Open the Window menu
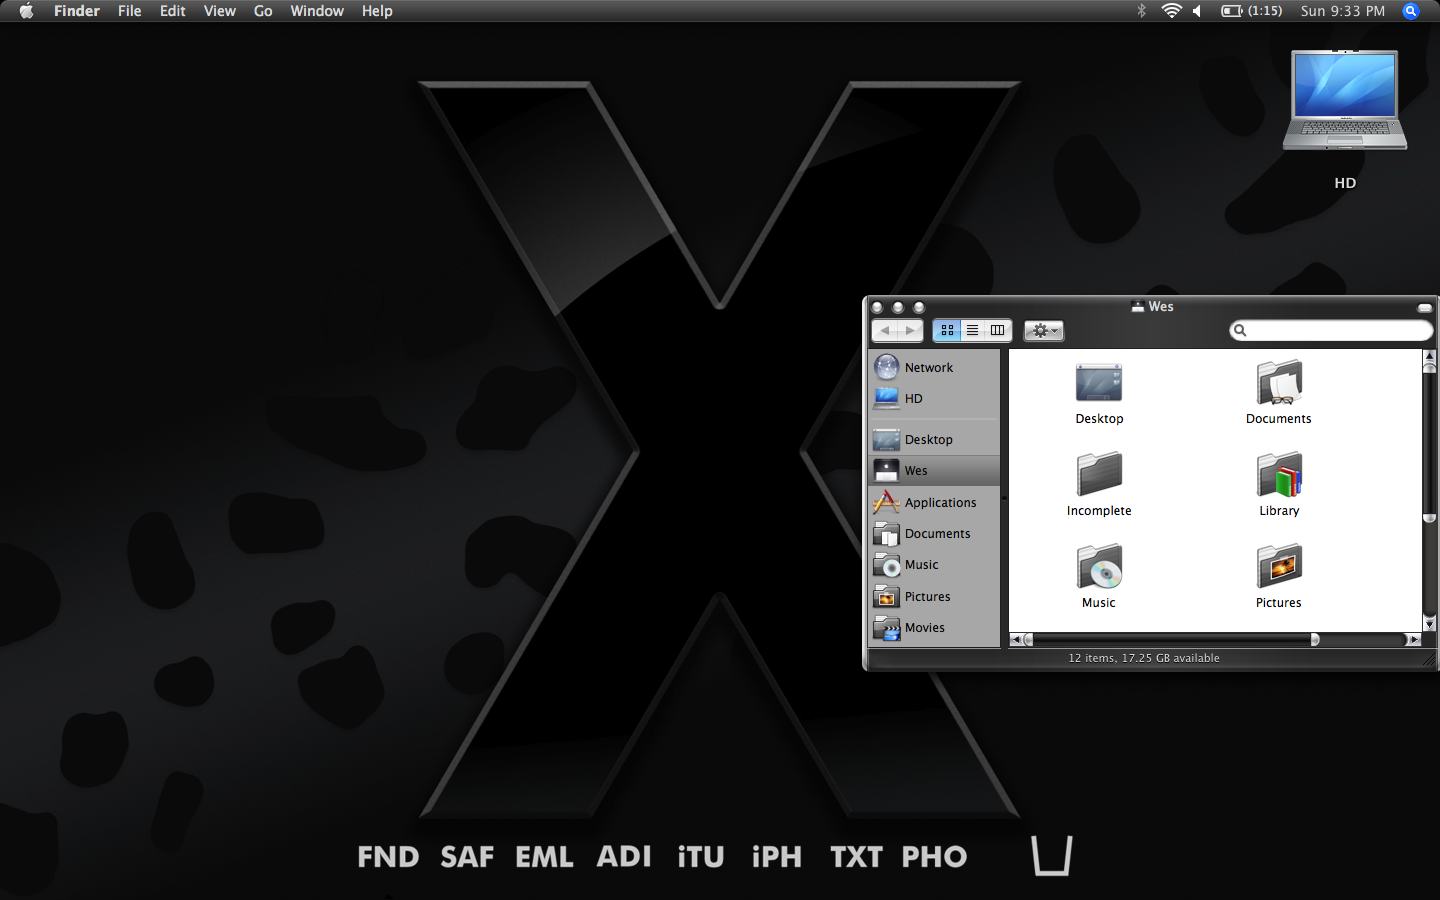 (x=317, y=11)
